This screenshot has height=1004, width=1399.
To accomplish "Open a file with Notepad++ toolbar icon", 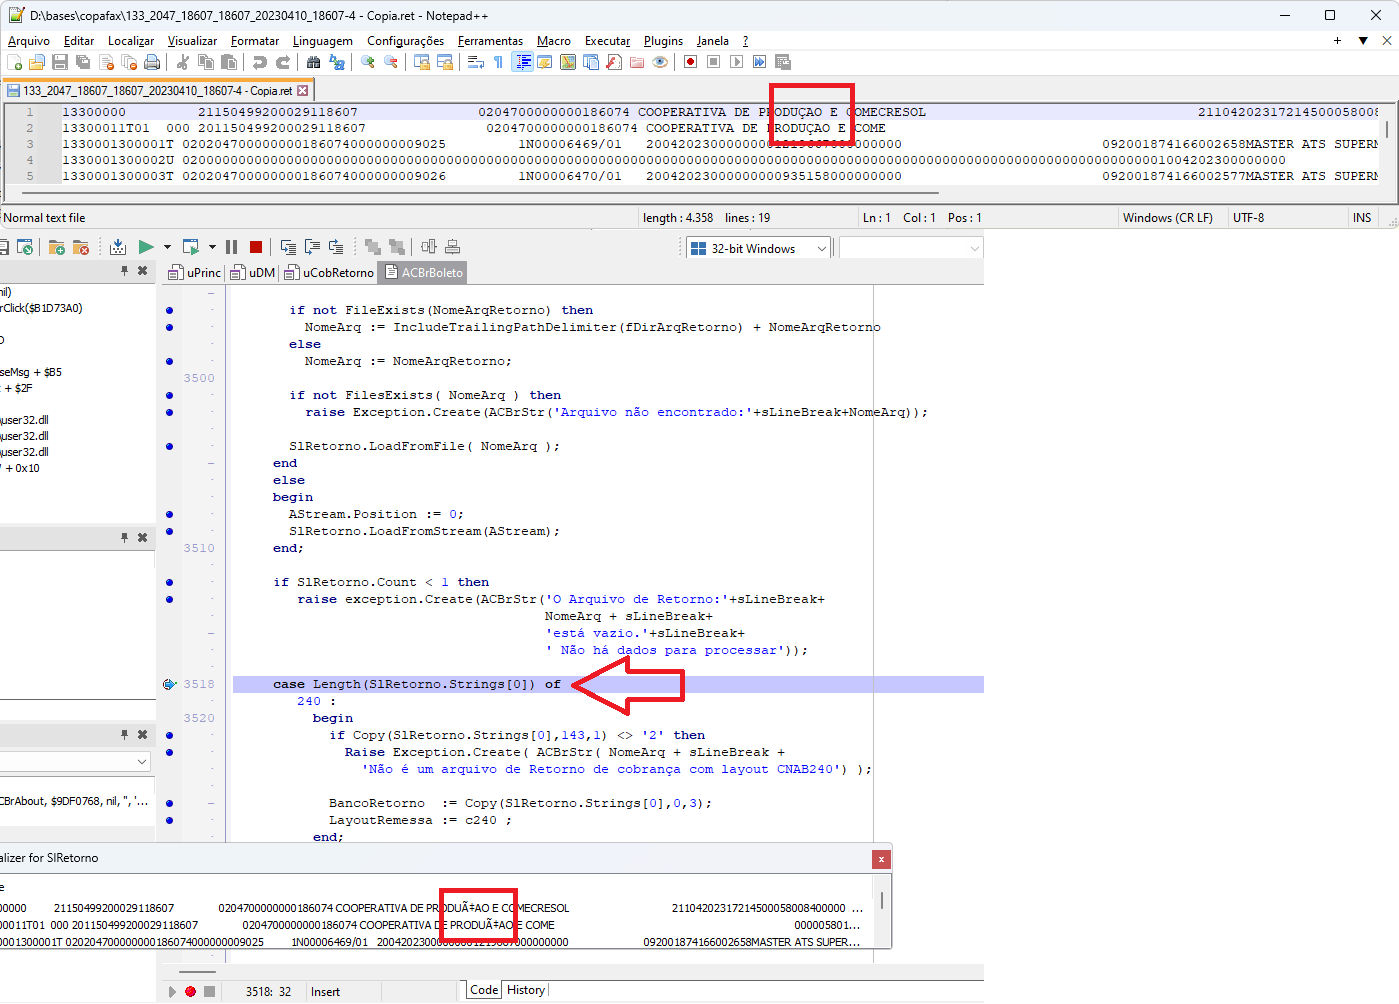I will click(x=37, y=62).
